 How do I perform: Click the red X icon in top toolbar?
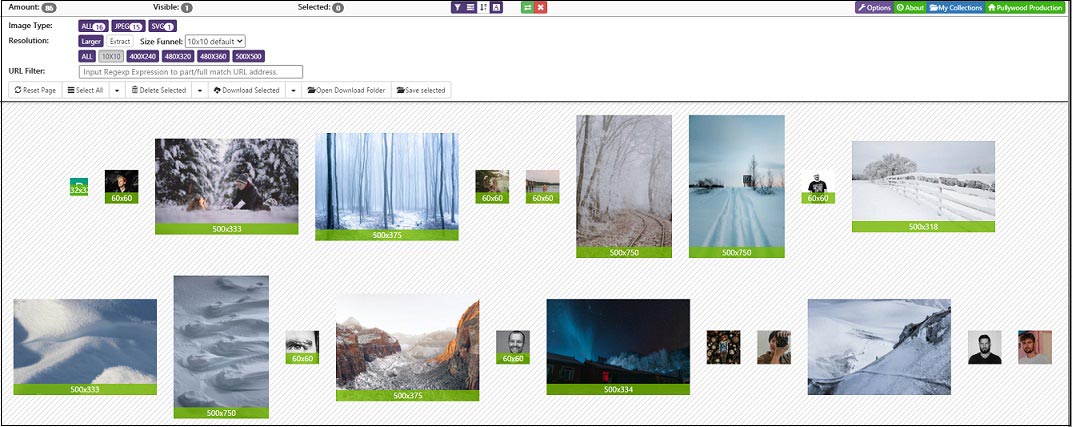[x=541, y=8]
